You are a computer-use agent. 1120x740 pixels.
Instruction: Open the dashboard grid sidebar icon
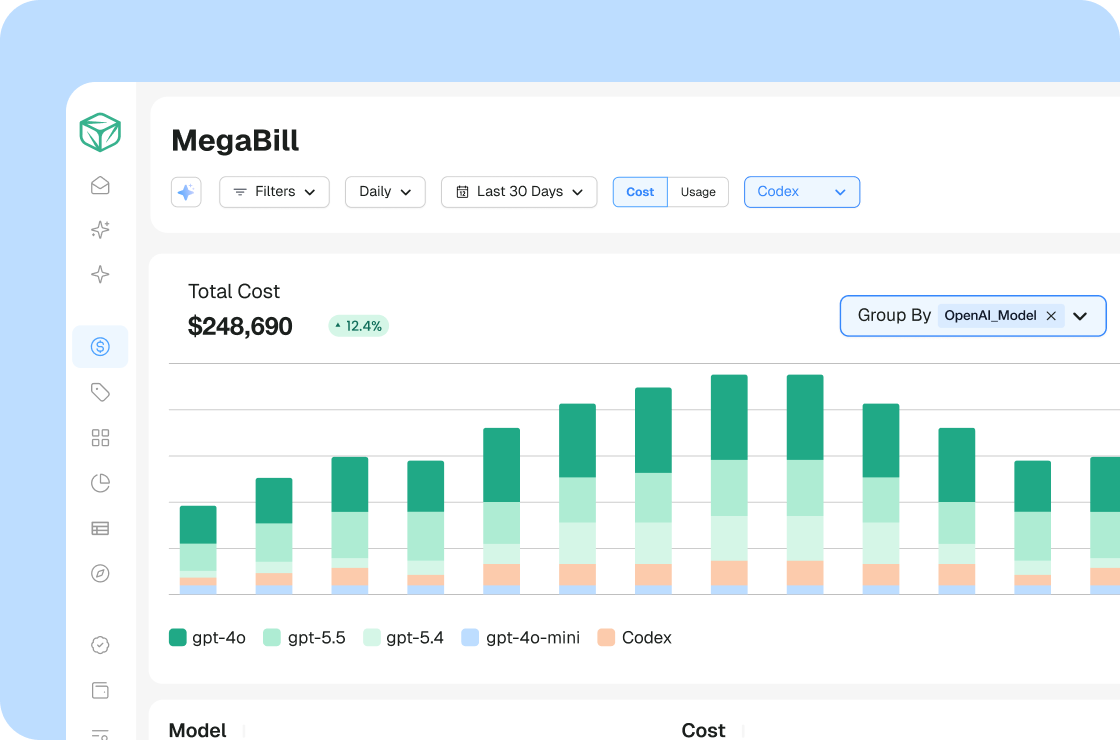[100, 438]
